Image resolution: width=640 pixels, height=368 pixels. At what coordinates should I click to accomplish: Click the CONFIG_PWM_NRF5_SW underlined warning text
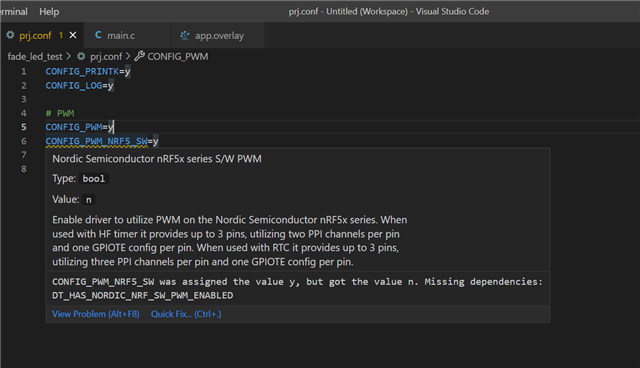tap(96, 141)
